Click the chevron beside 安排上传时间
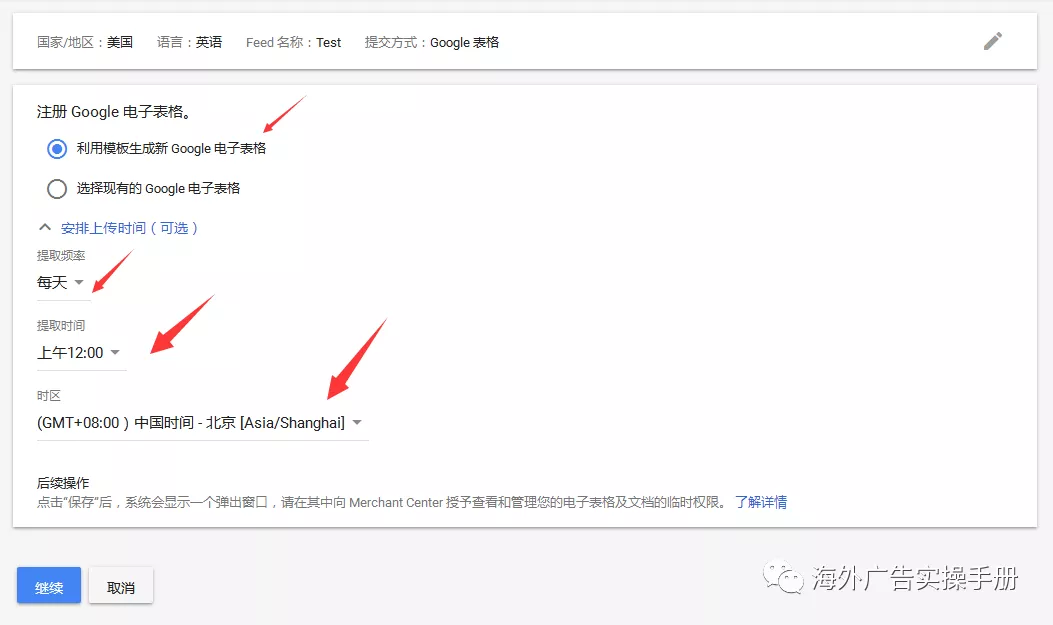Screen dimensions: 1053x625 45,228
